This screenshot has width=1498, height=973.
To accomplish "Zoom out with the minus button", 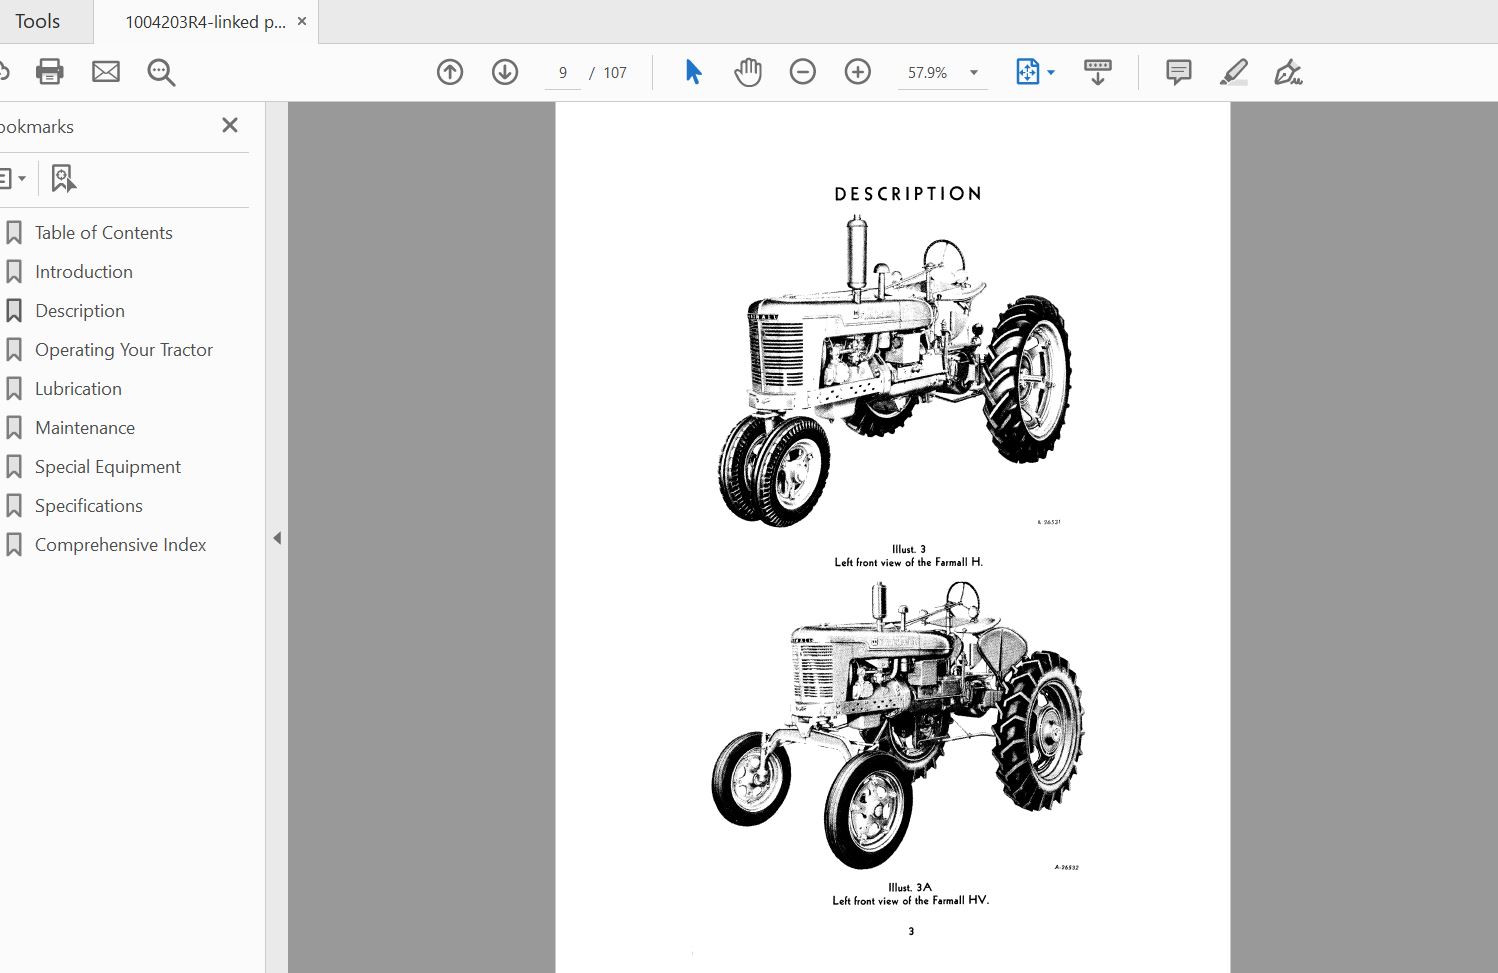I will coord(802,71).
